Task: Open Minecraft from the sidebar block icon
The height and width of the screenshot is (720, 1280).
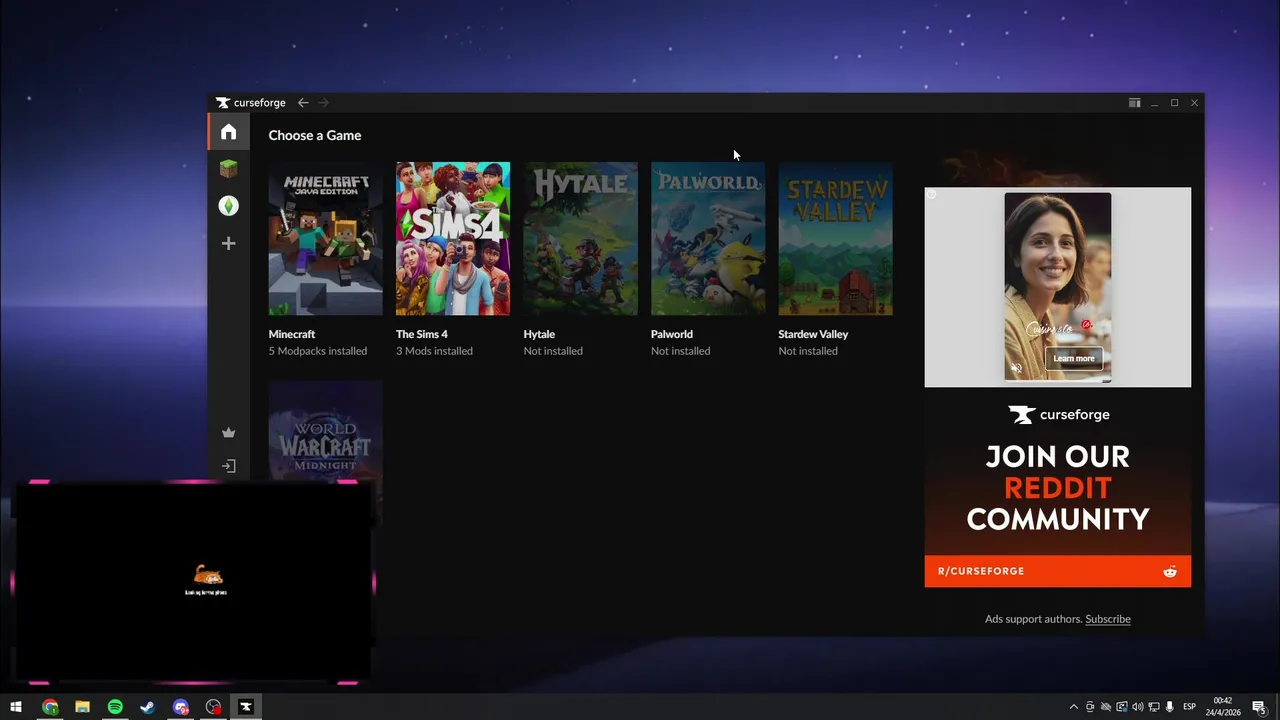Action: [x=229, y=169]
